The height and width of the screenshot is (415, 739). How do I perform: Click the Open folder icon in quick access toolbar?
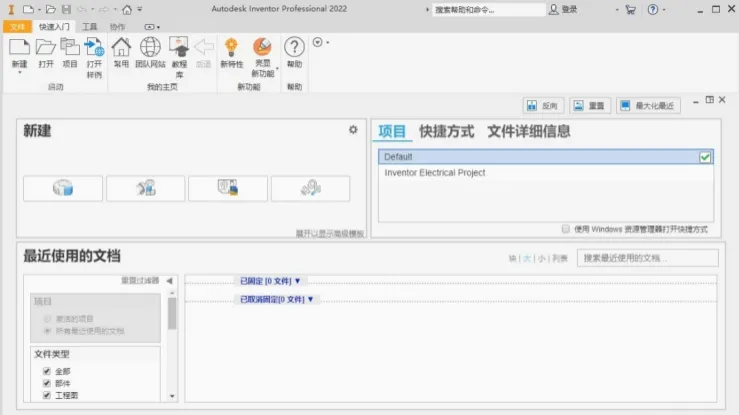[x=51, y=9]
